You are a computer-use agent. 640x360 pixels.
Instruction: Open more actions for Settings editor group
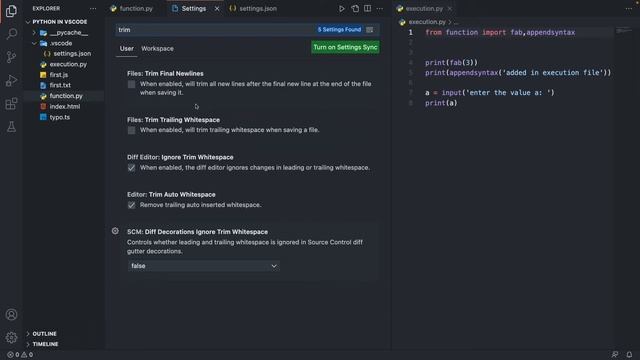coord(380,9)
